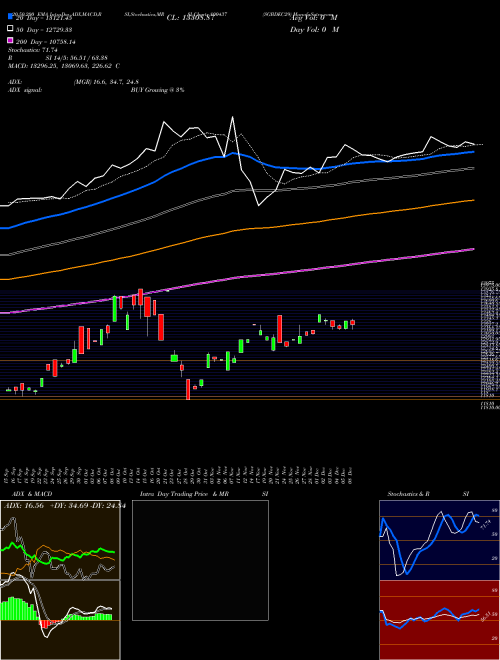The width and height of the screenshot is (500, 660).
Task: Click the 'BUY Growing @ 3%' ADX signal
Action: (x=157, y=90)
